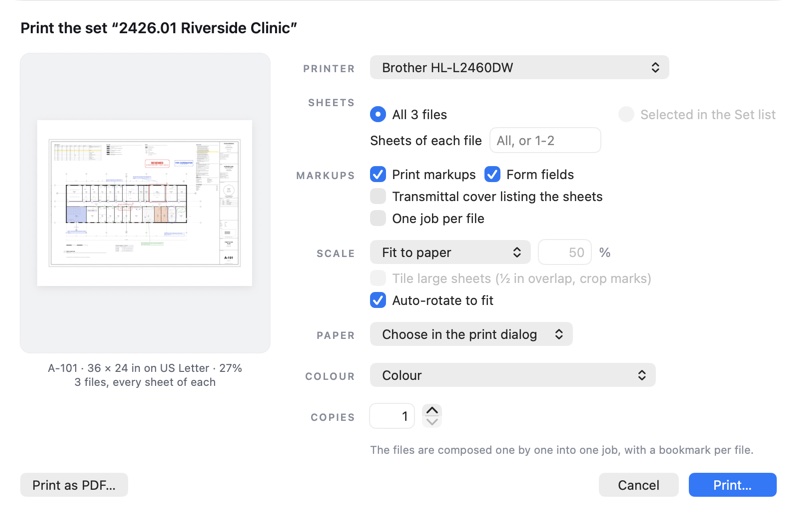Disable the Auto-rotate to fit checkbox
This screenshot has height=515, width=797.
pos(378,300)
